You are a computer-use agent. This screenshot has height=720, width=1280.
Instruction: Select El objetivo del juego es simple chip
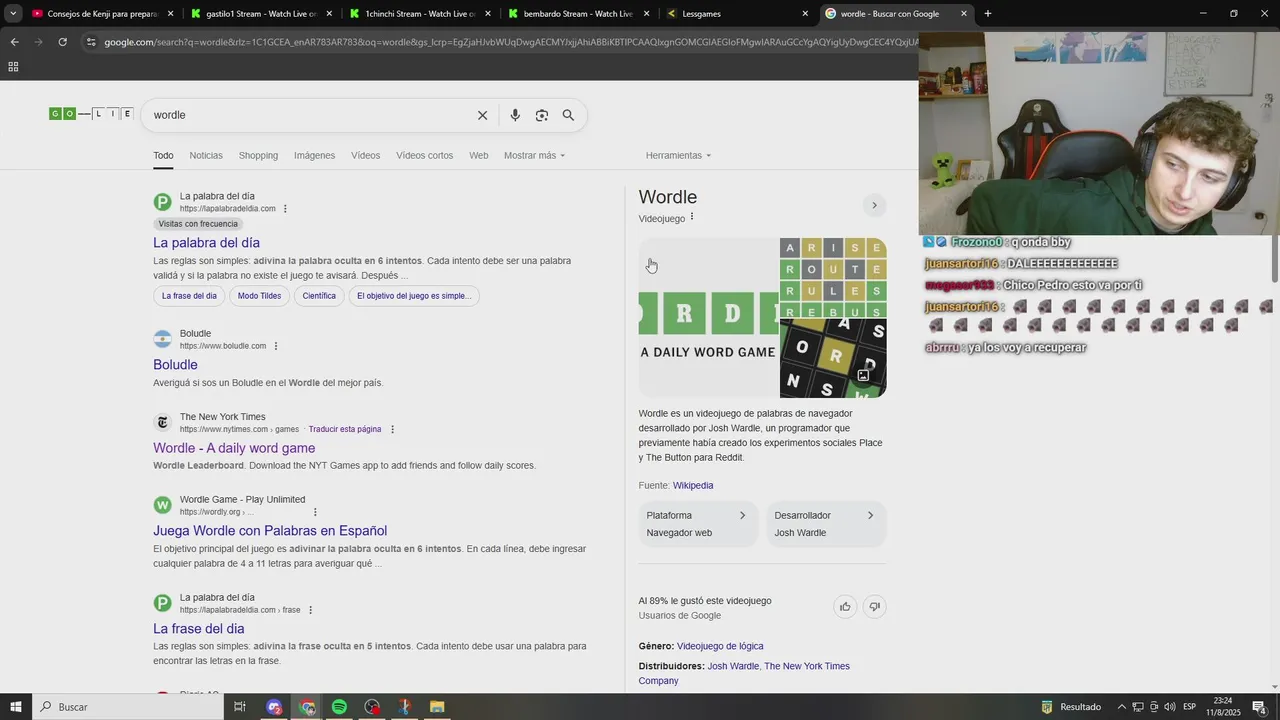pos(413,296)
